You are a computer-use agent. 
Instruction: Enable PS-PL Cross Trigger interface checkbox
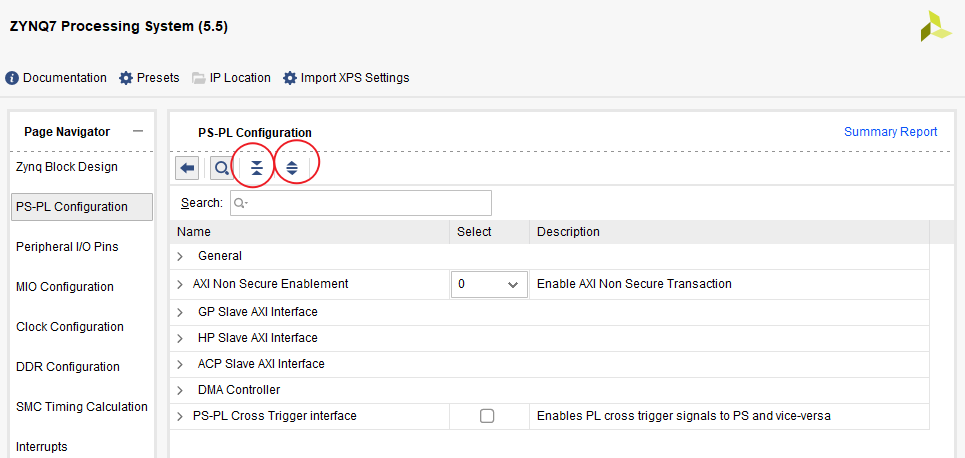point(487,416)
